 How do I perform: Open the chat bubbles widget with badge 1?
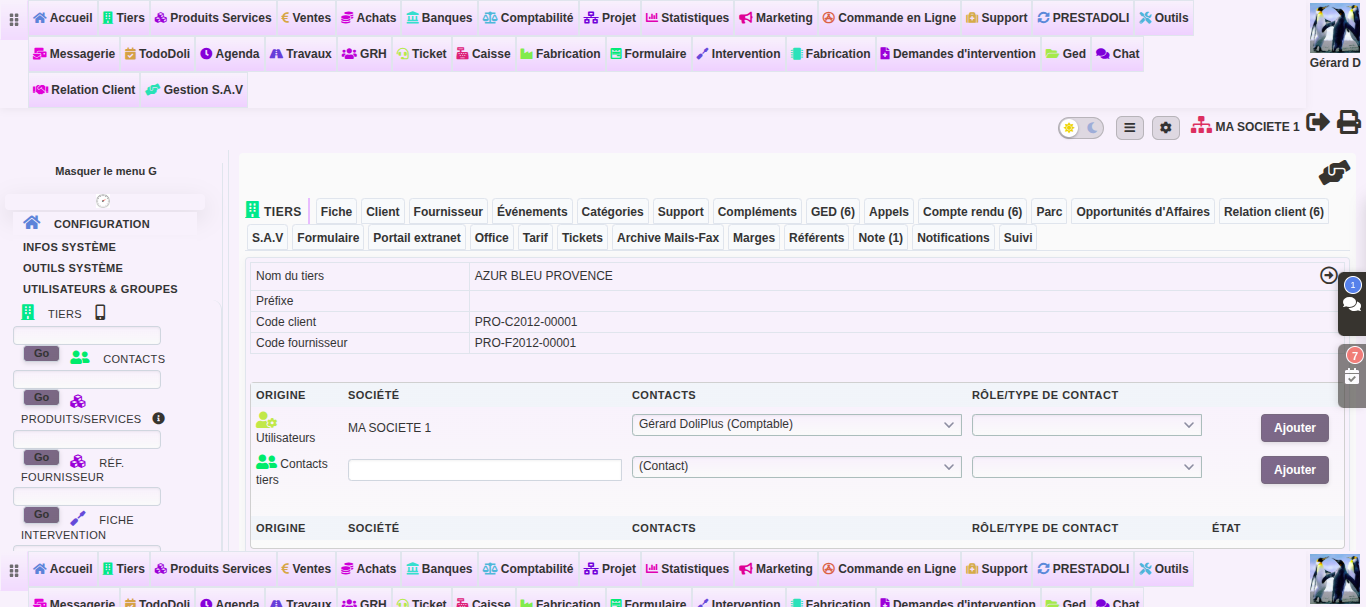tap(1352, 303)
